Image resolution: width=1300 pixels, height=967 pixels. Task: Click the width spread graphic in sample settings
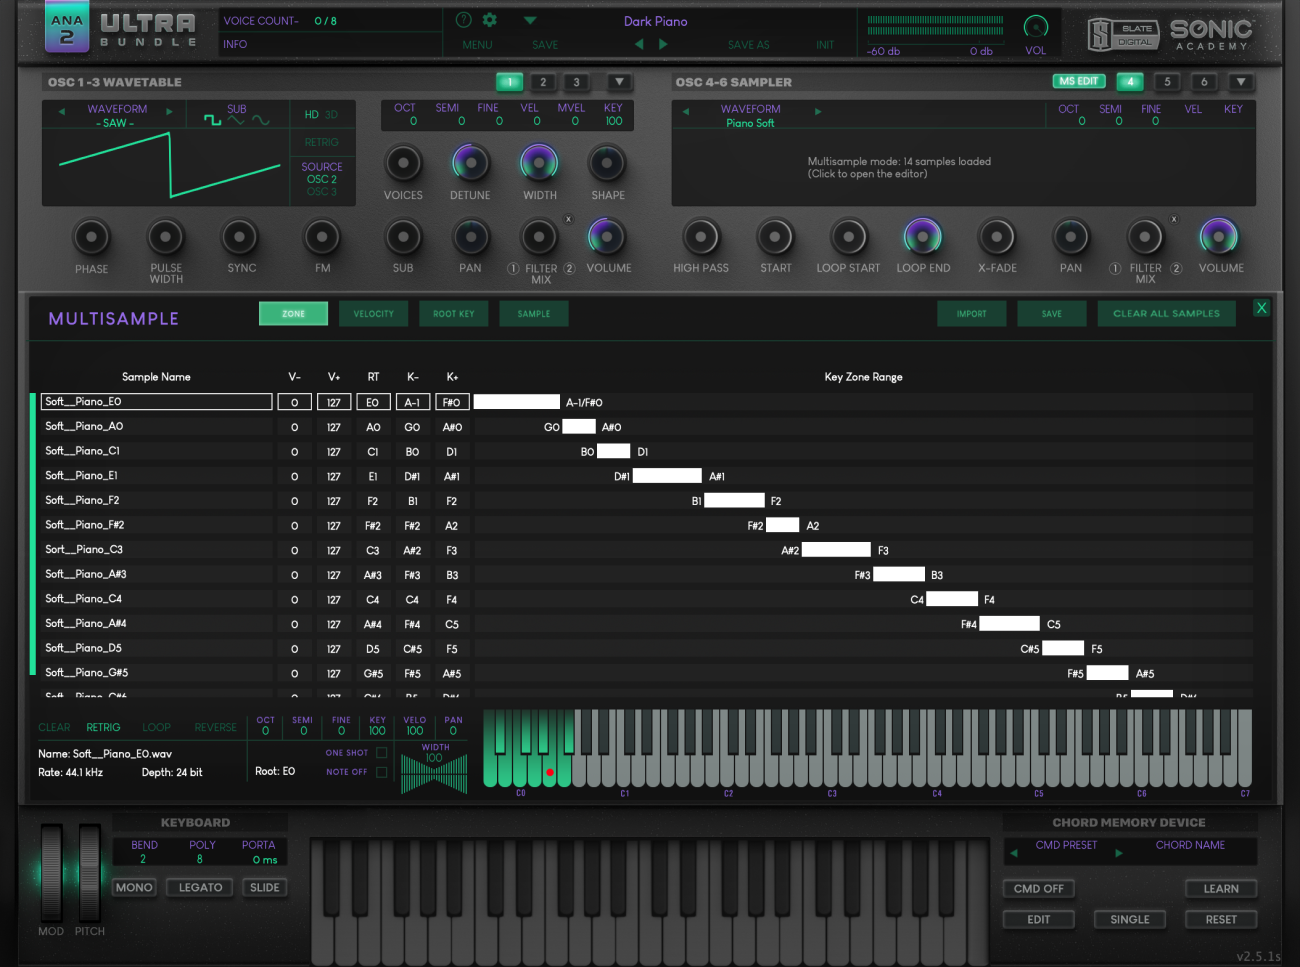point(434,774)
